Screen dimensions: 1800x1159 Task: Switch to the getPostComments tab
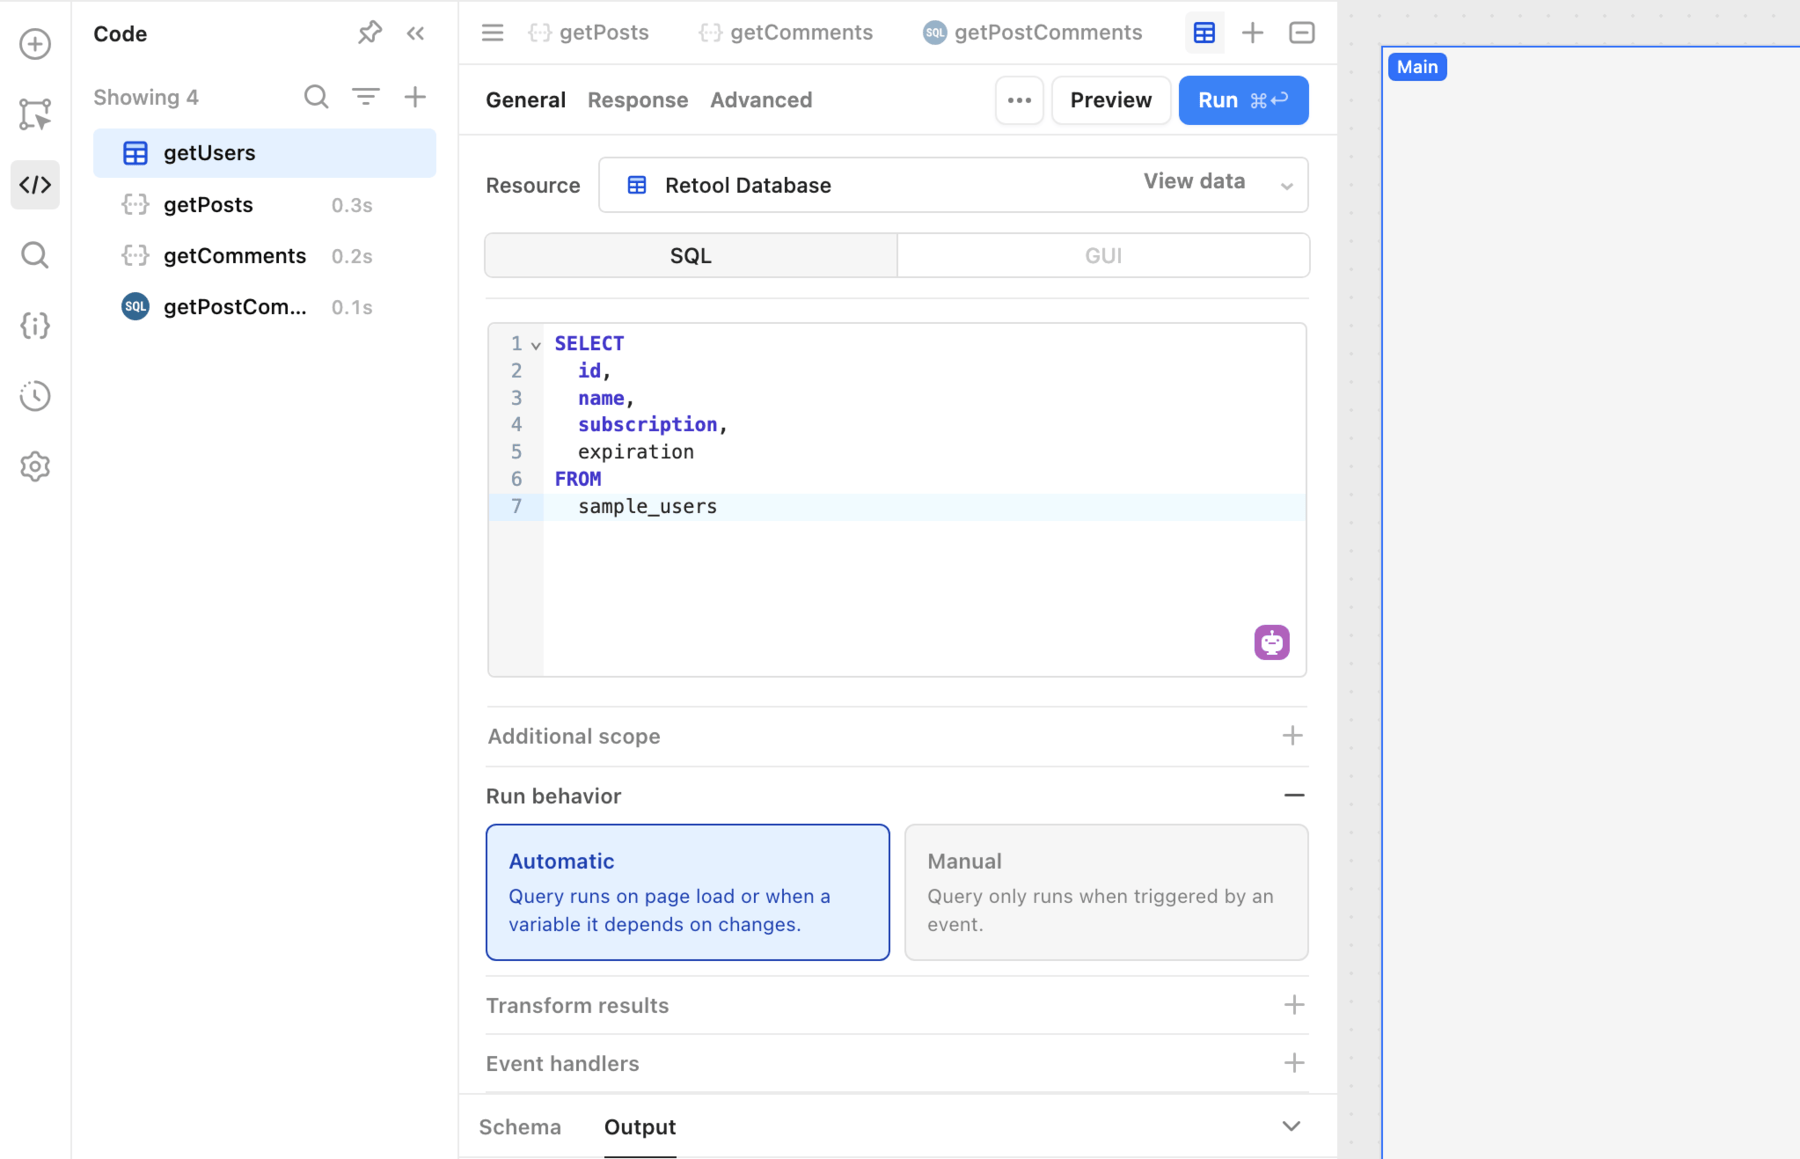click(1033, 33)
